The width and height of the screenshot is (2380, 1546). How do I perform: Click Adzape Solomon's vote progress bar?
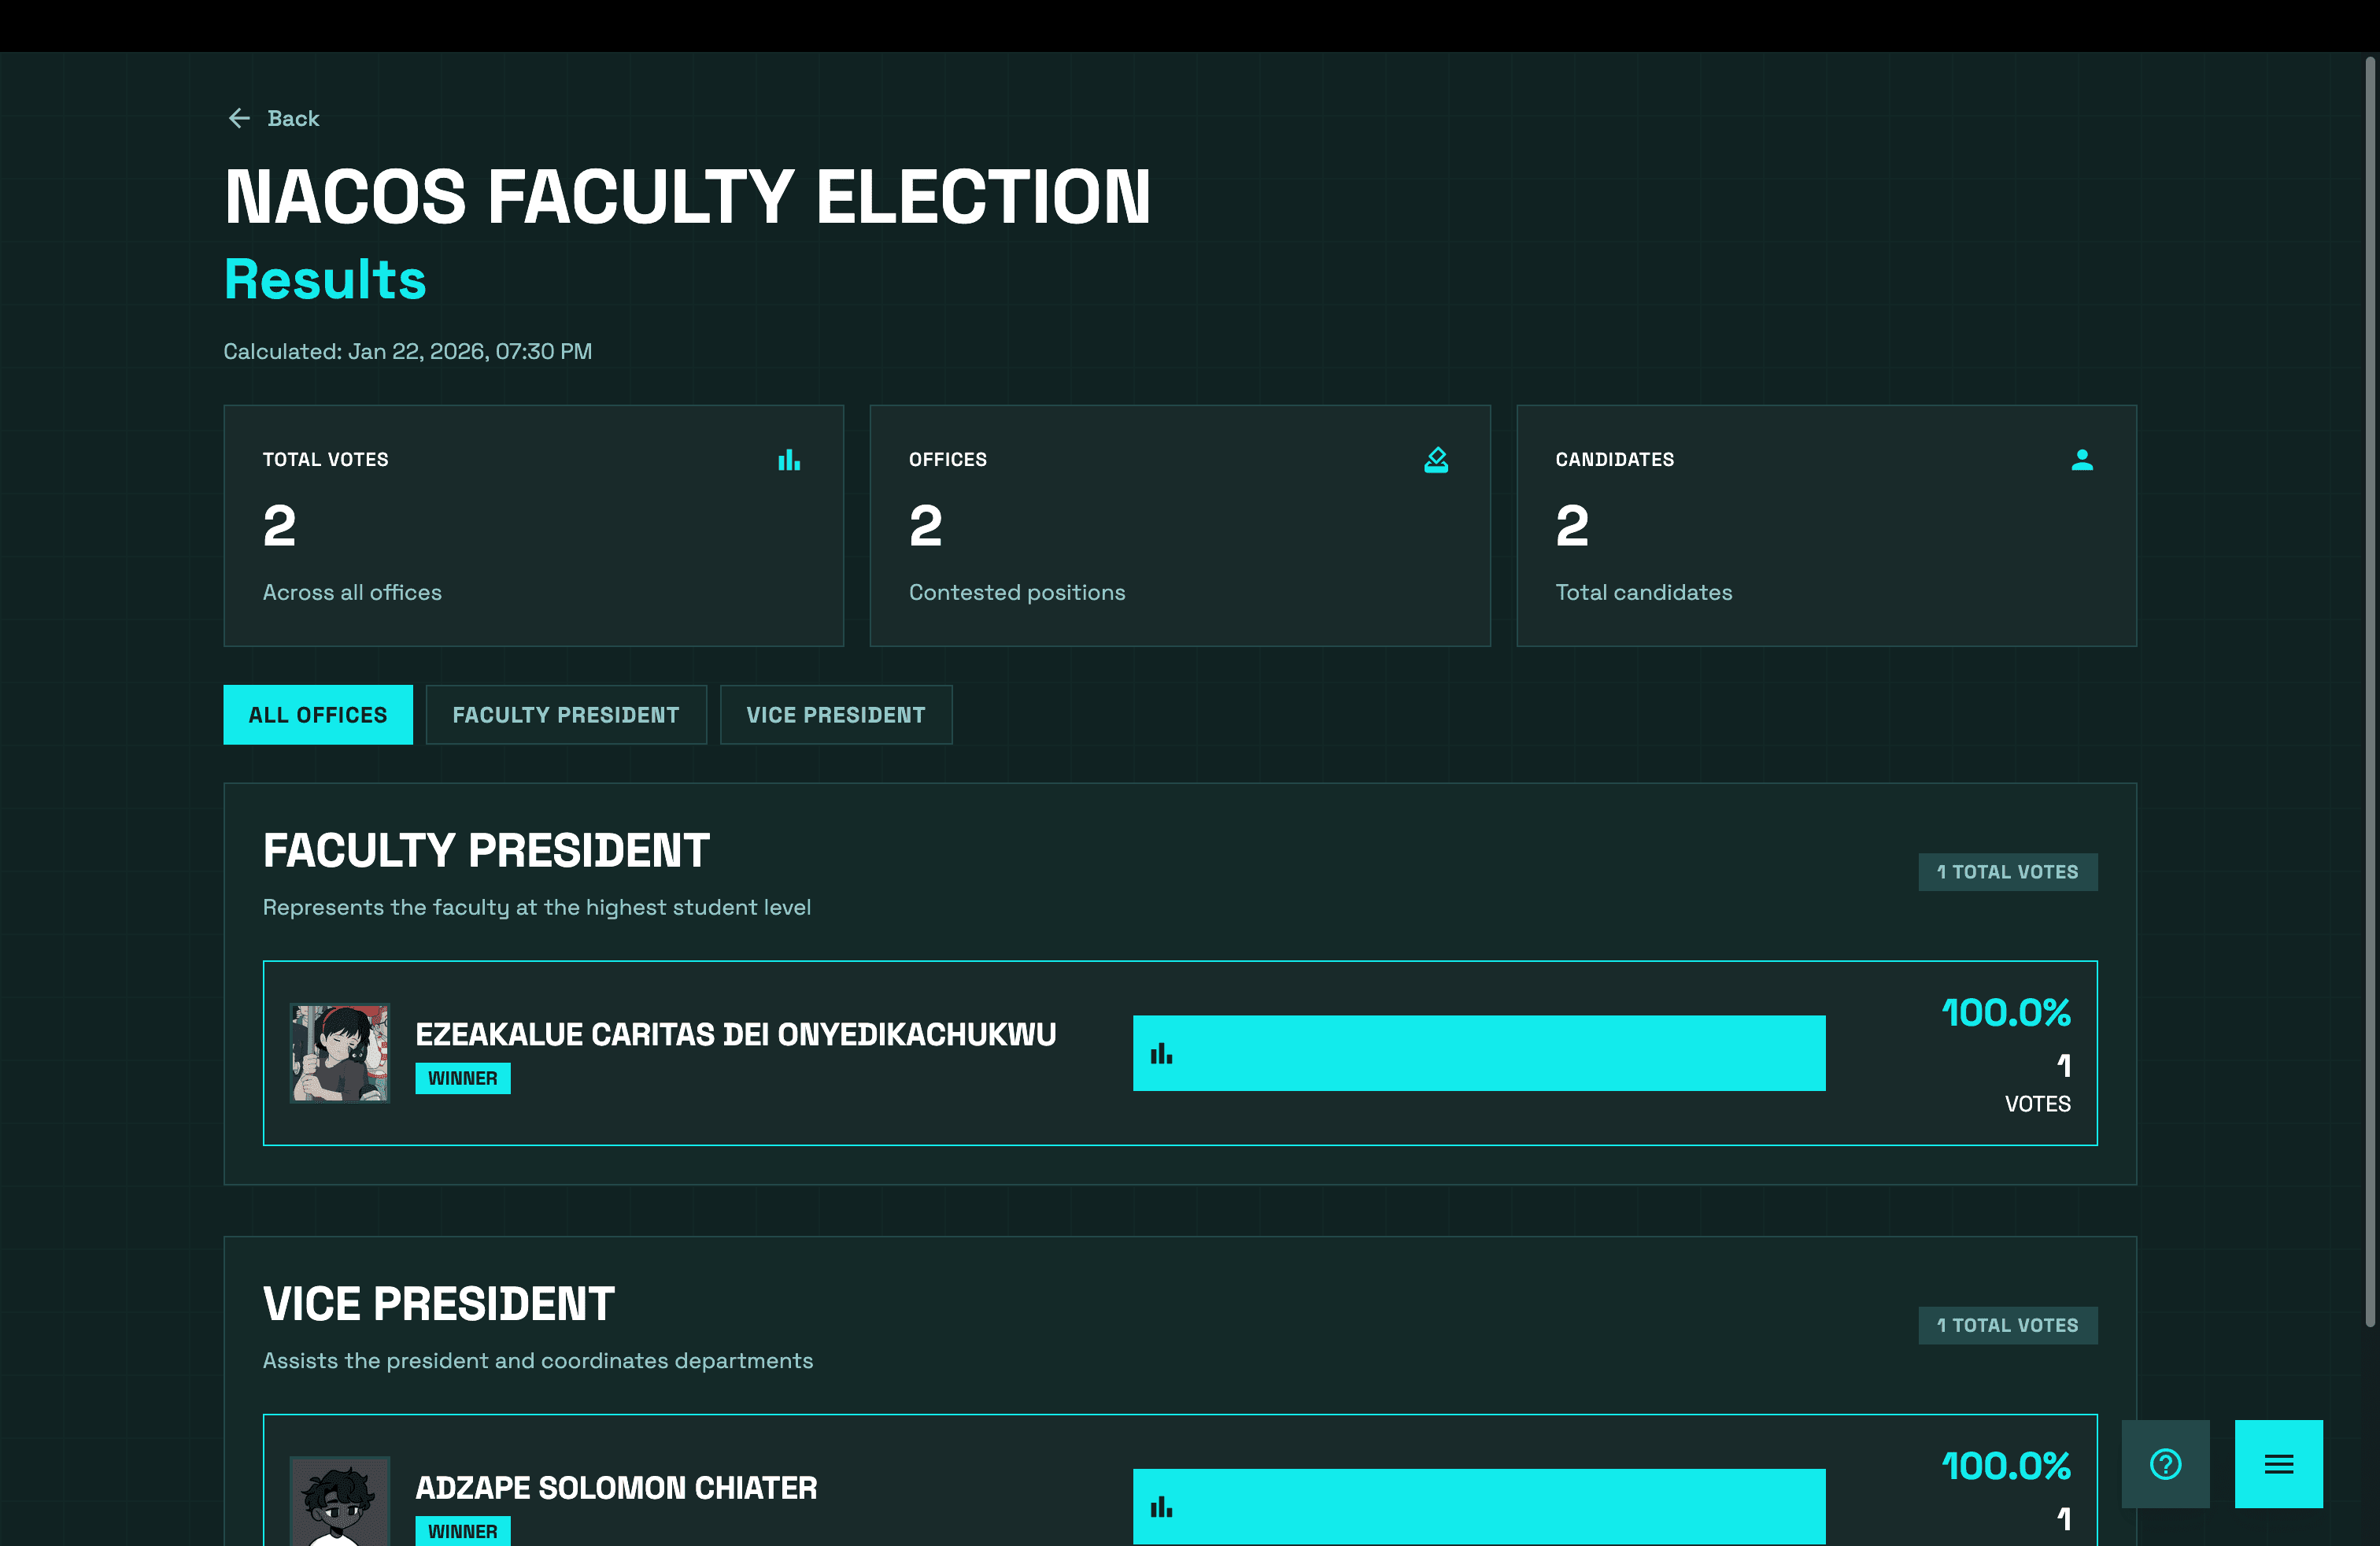[x=1479, y=1507]
